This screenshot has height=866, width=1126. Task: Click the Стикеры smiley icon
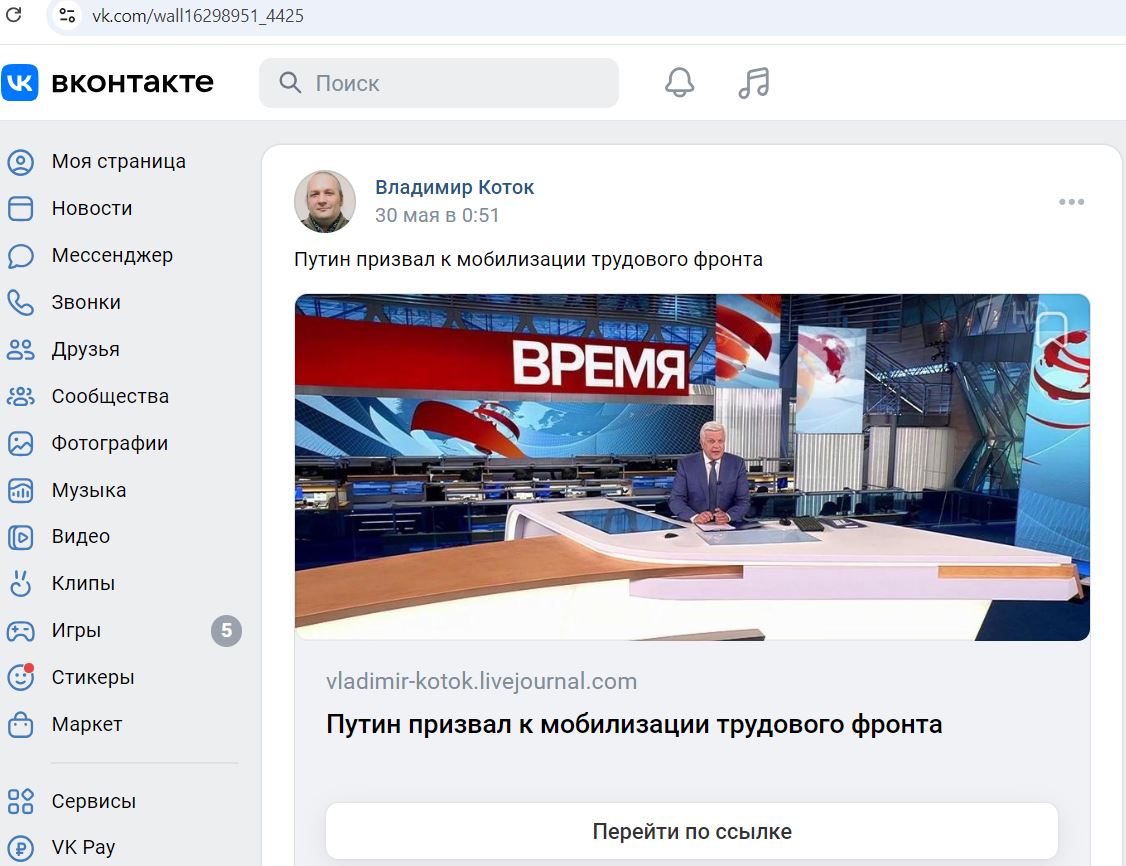pyautogui.click(x=20, y=678)
